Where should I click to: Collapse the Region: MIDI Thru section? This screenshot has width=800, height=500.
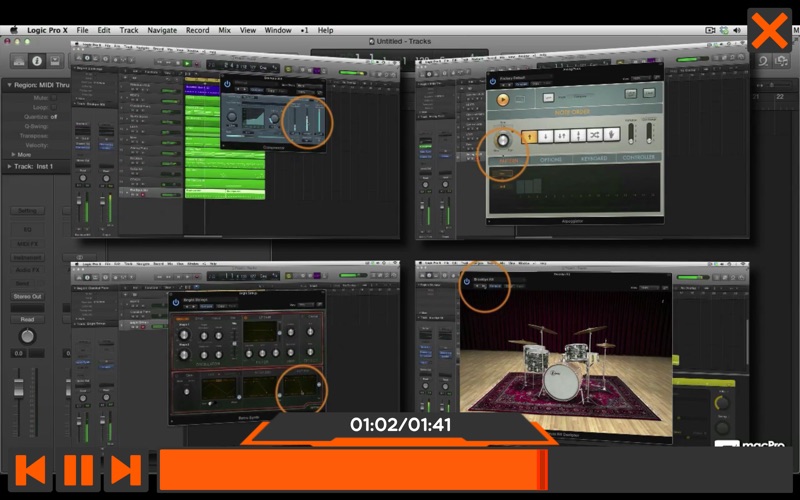(9, 85)
